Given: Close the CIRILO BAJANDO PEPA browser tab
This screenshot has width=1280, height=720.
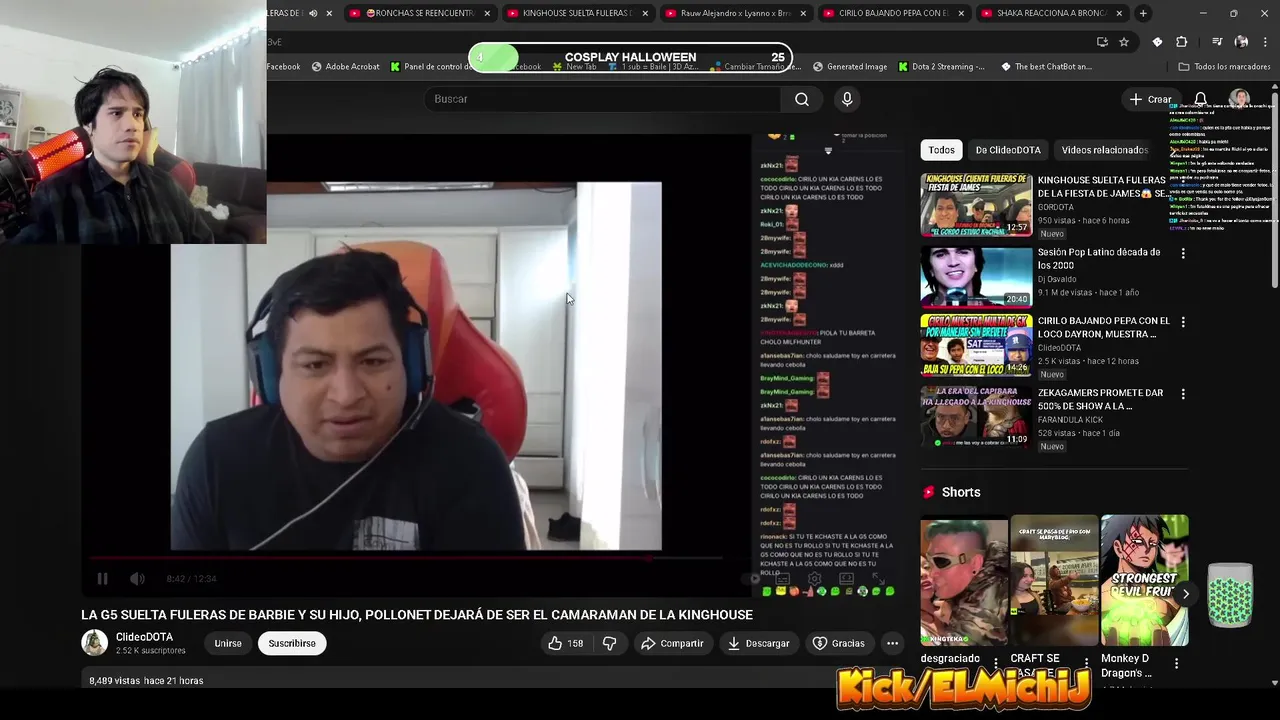Looking at the screenshot, I should (960, 13).
